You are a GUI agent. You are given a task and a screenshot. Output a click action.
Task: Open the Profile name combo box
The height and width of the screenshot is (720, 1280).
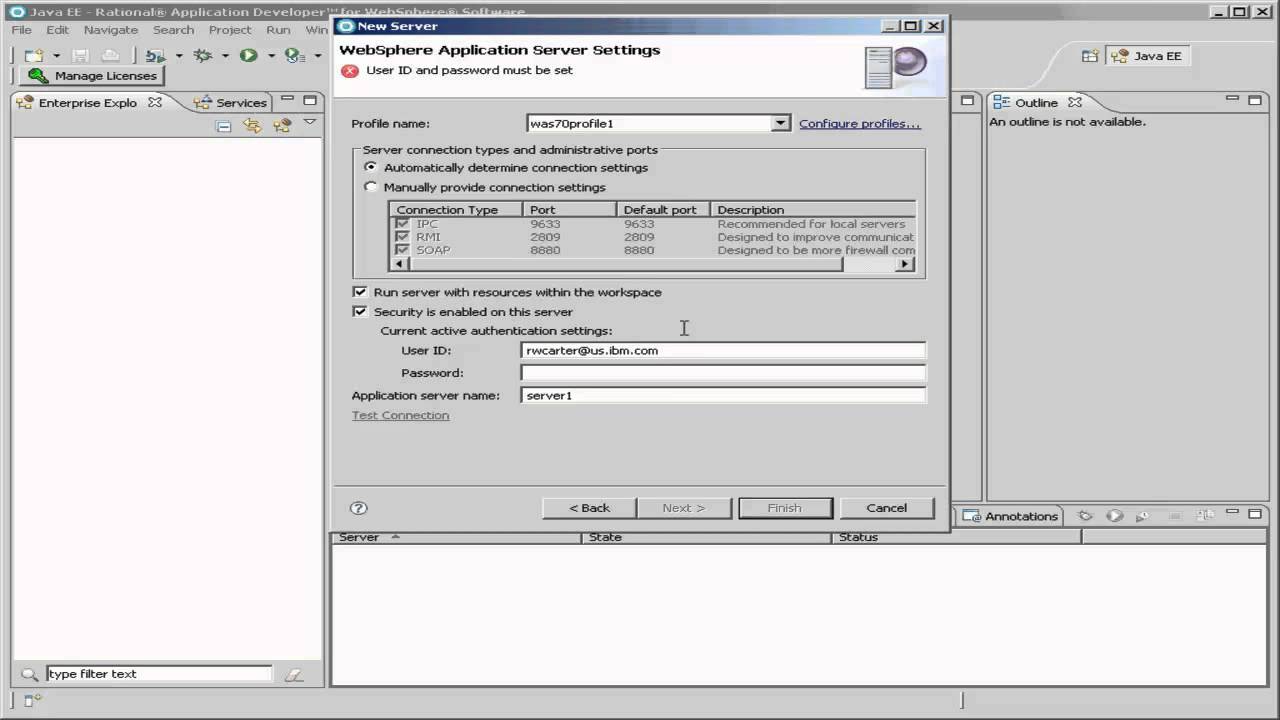658,123
